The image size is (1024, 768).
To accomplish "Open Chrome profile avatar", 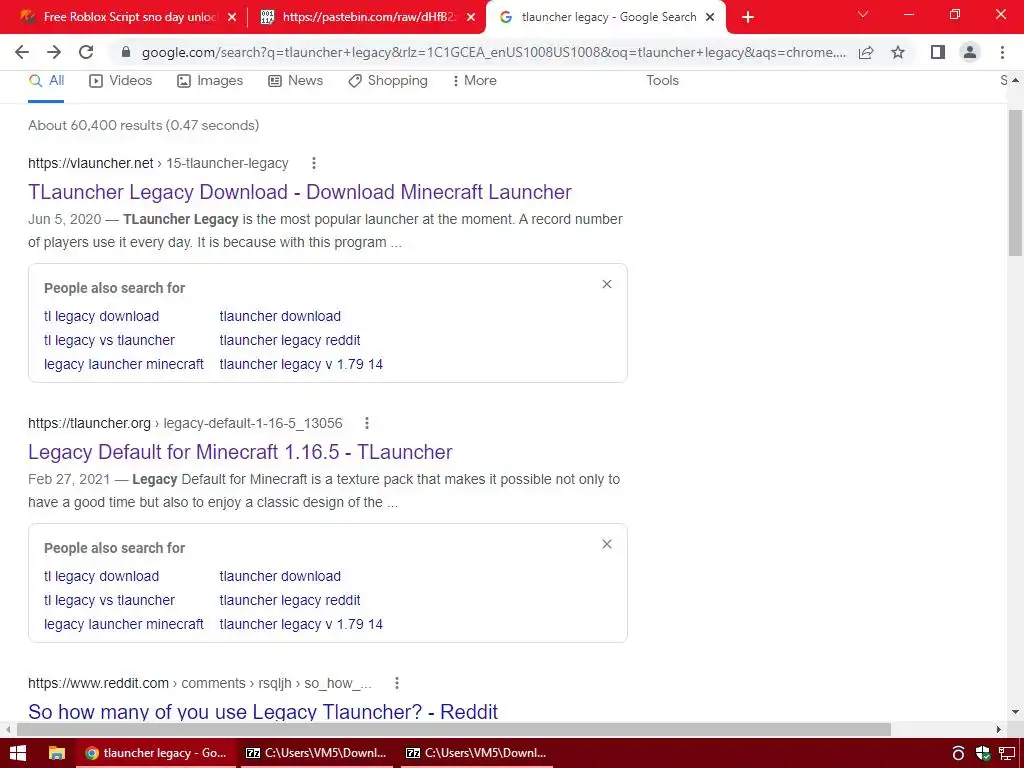I will click(970, 52).
